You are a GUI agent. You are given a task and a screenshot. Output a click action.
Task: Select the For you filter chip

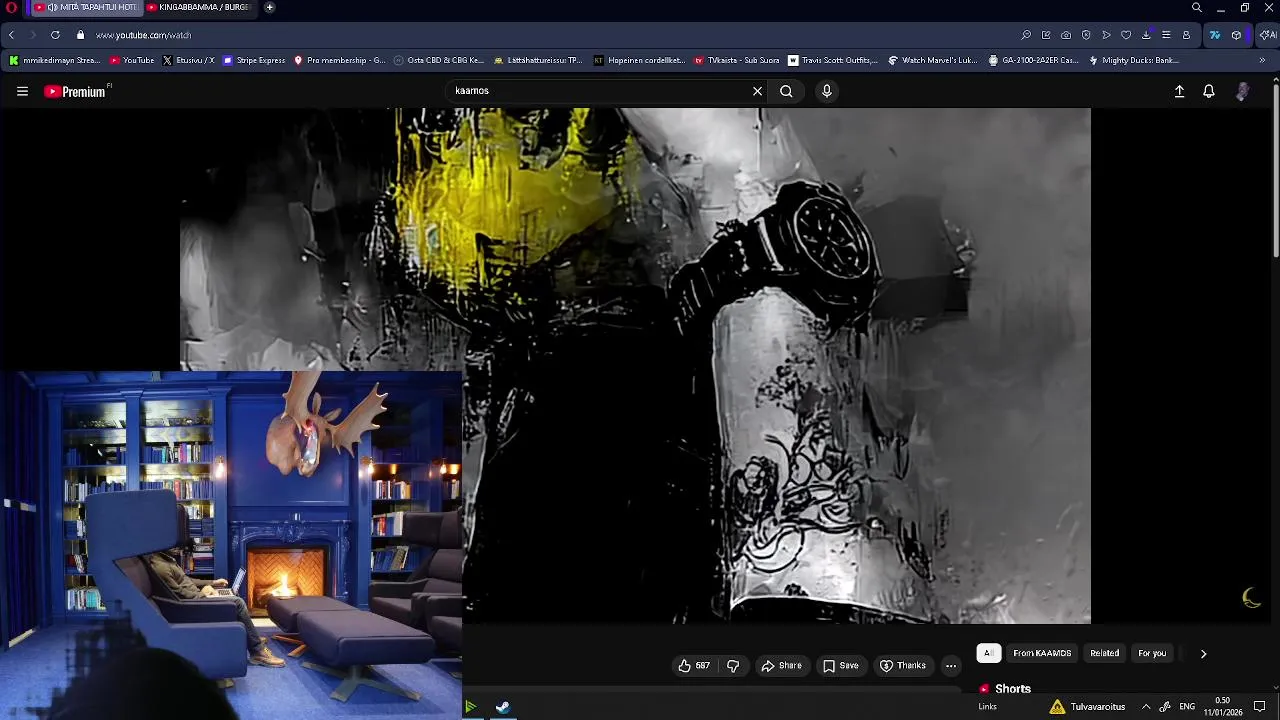[x=1152, y=653]
